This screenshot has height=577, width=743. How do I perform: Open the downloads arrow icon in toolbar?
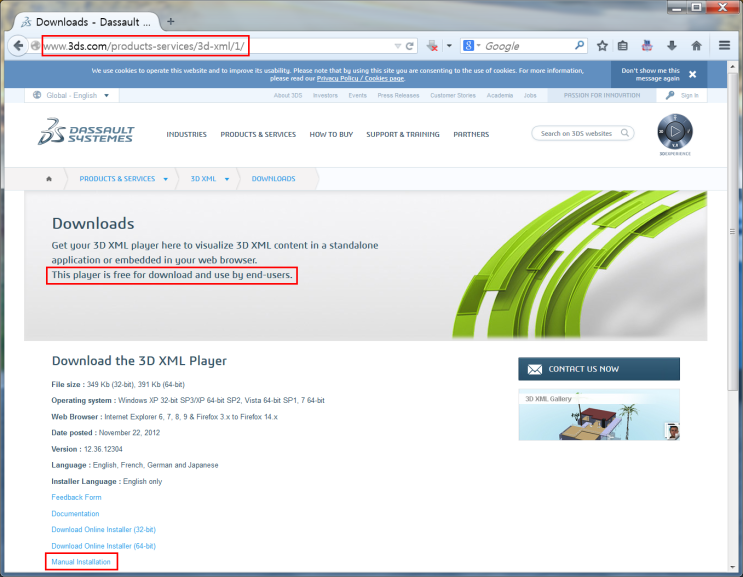pyautogui.click(x=671, y=46)
